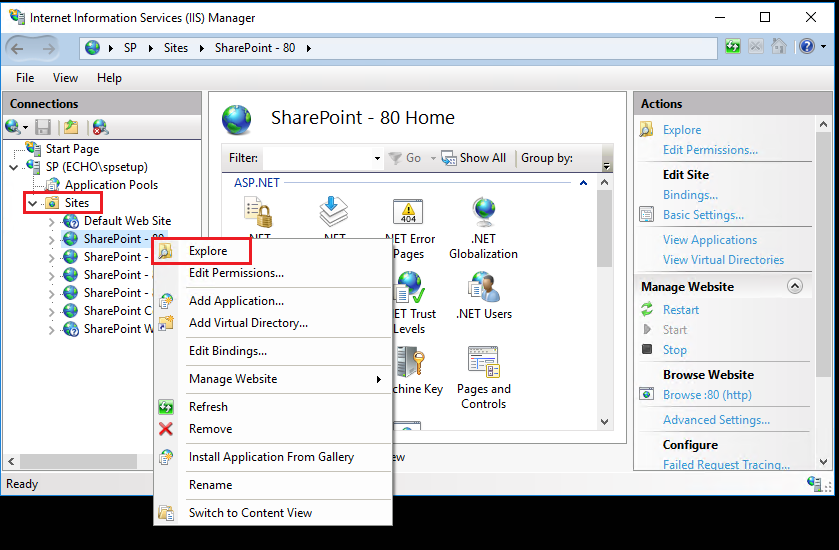Image resolution: width=839 pixels, height=550 pixels.
Task: Collapse the Sites tree node
Action: pos(33,203)
